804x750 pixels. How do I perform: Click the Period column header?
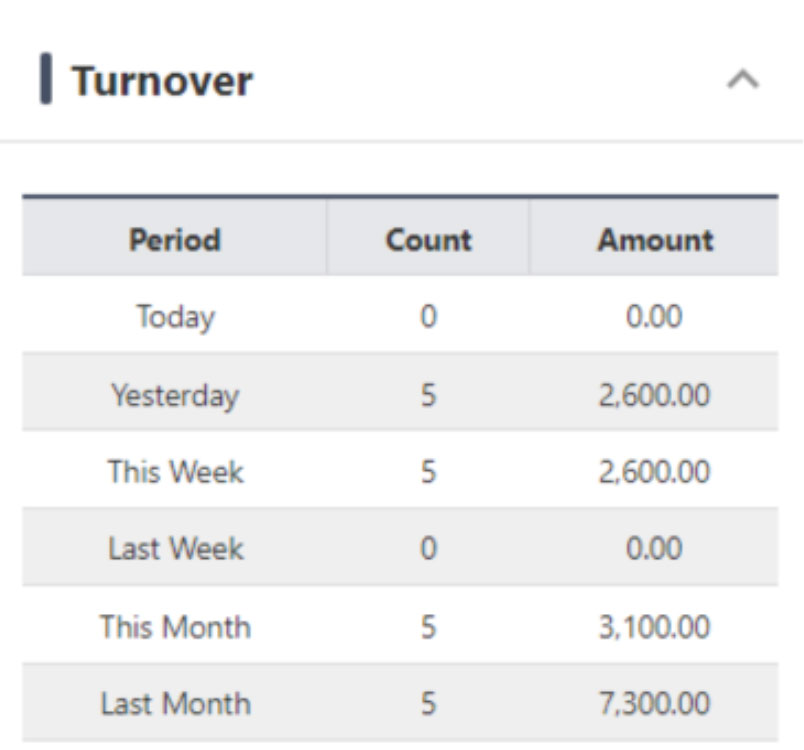[x=175, y=240]
